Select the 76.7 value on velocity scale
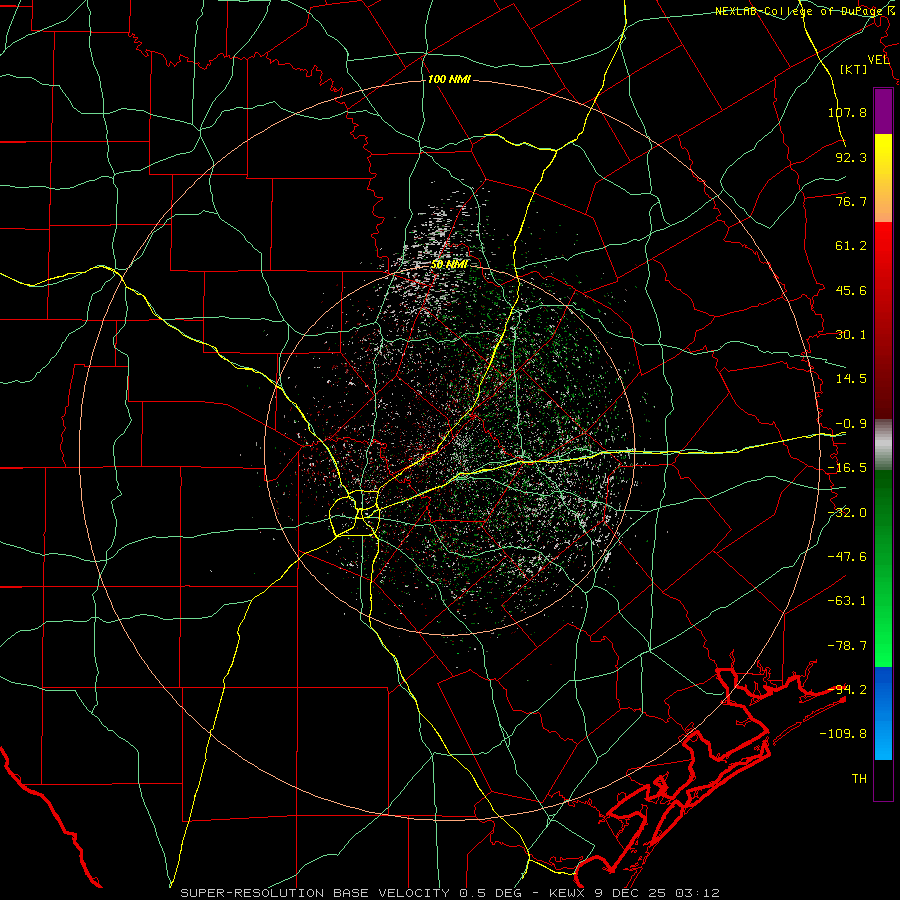 pyautogui.click(x=851, y=201)
